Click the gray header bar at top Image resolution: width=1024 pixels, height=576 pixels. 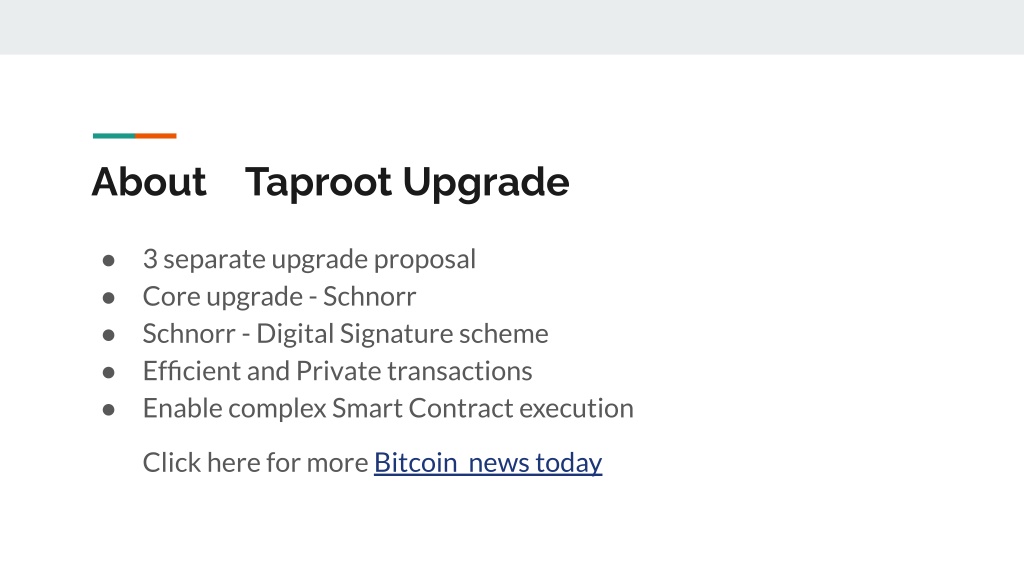point(512,27)
